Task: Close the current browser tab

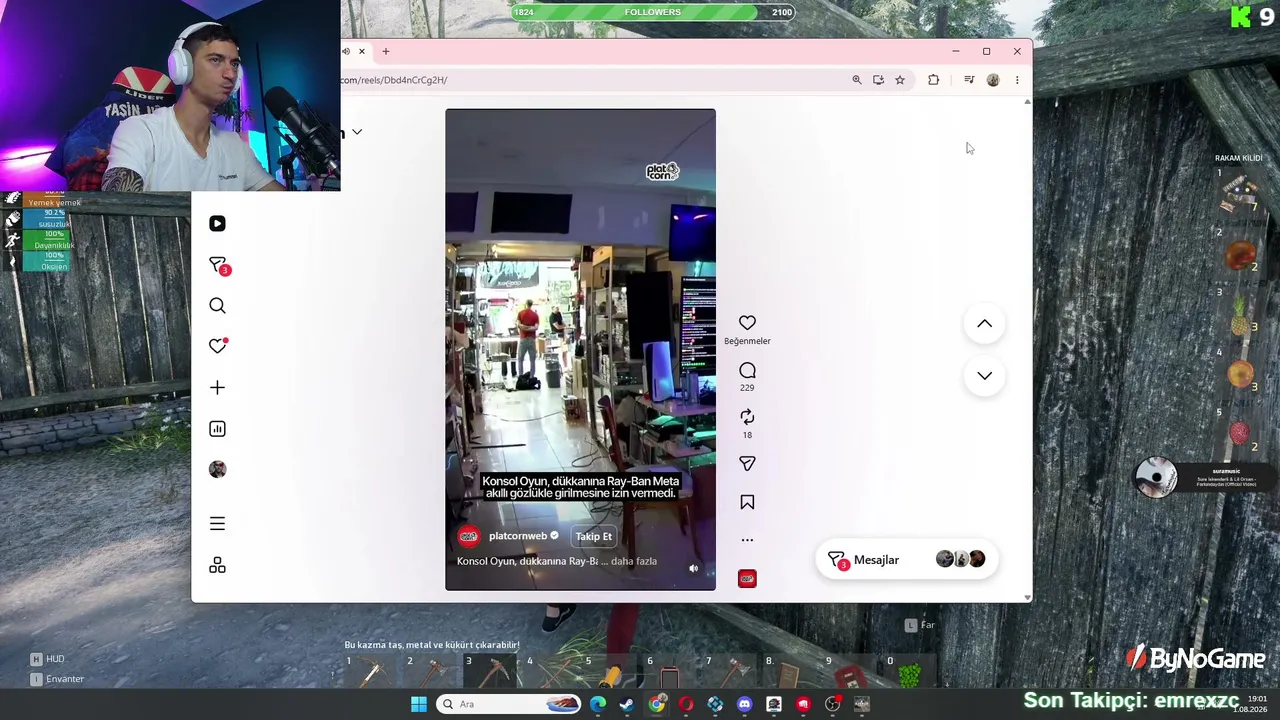Action: click(x=362, y=51)
